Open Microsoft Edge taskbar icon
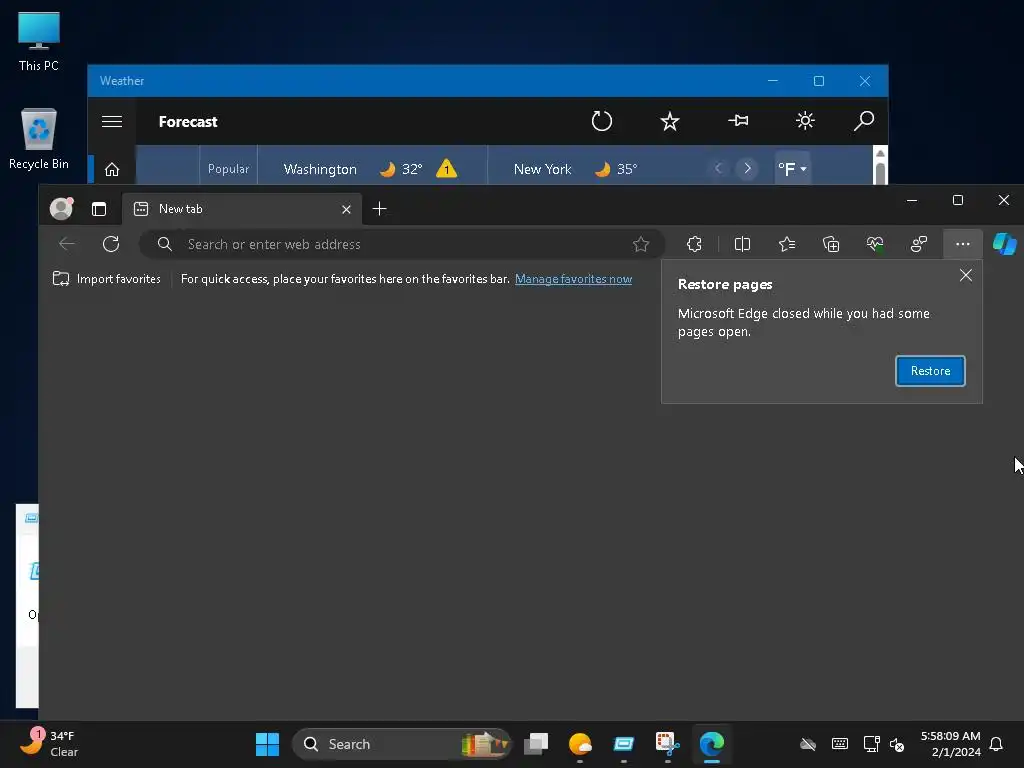The image size is (1024, 768). tap(711, 744)
